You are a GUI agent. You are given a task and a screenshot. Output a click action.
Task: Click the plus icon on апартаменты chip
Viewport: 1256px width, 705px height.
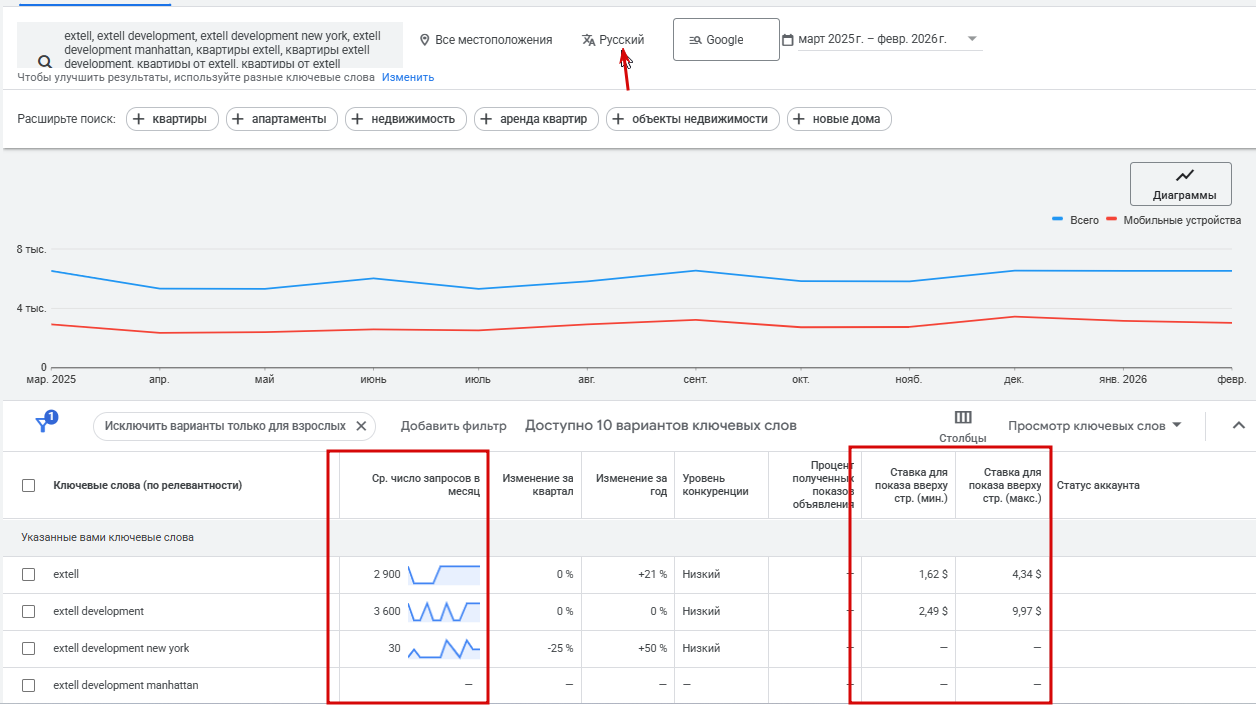238,119
